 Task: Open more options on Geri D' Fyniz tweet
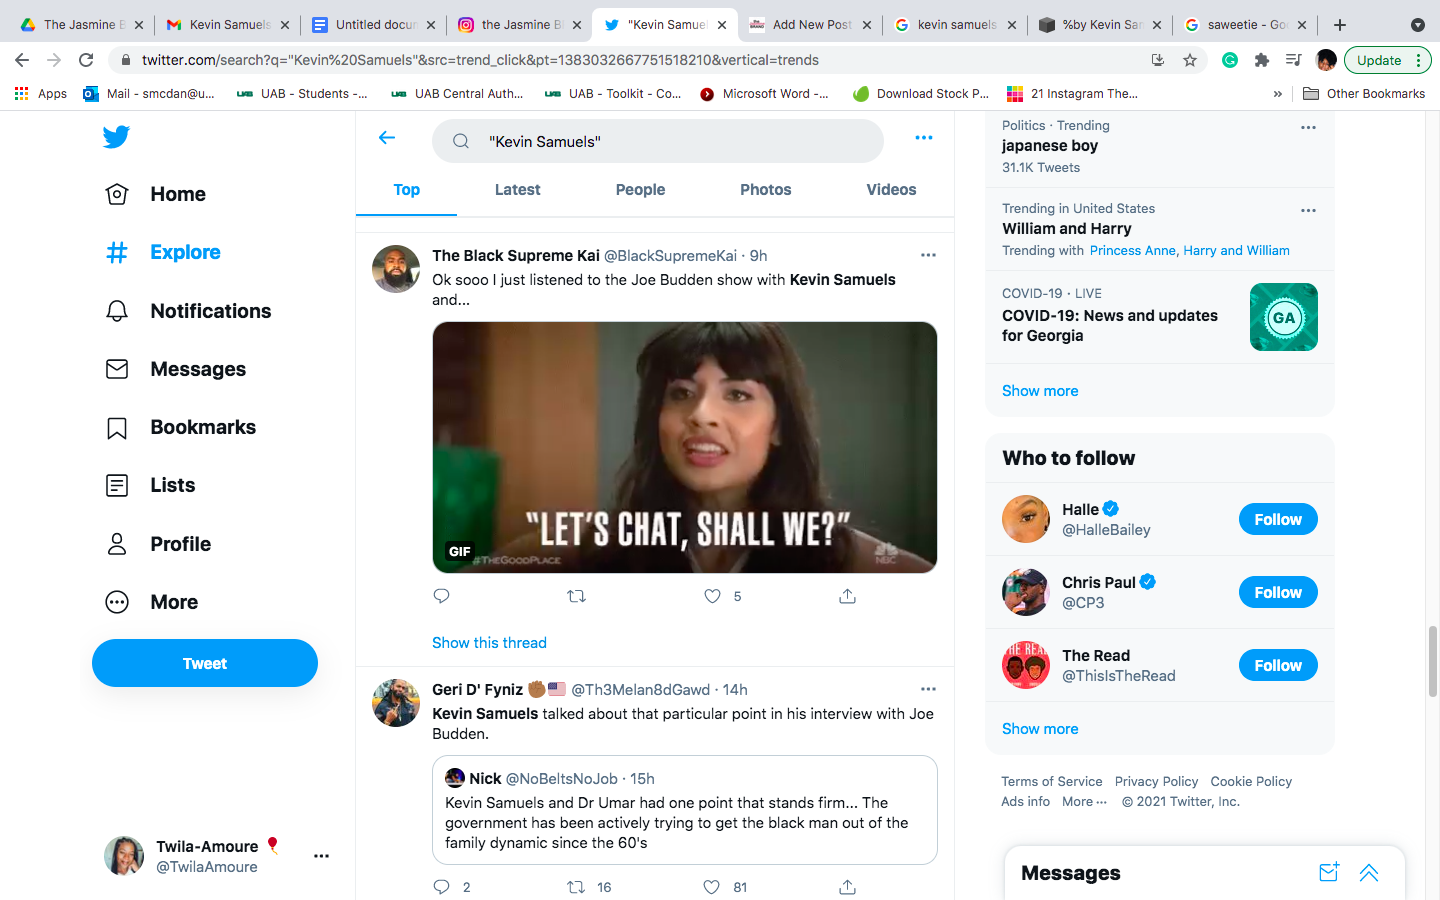point(928,689)
